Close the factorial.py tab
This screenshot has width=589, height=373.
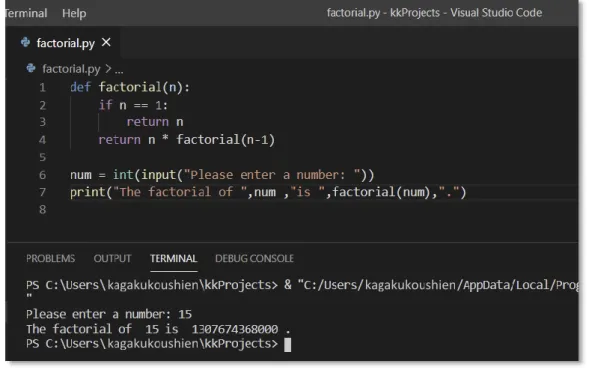pyautogui.click(x=106, y=42)
